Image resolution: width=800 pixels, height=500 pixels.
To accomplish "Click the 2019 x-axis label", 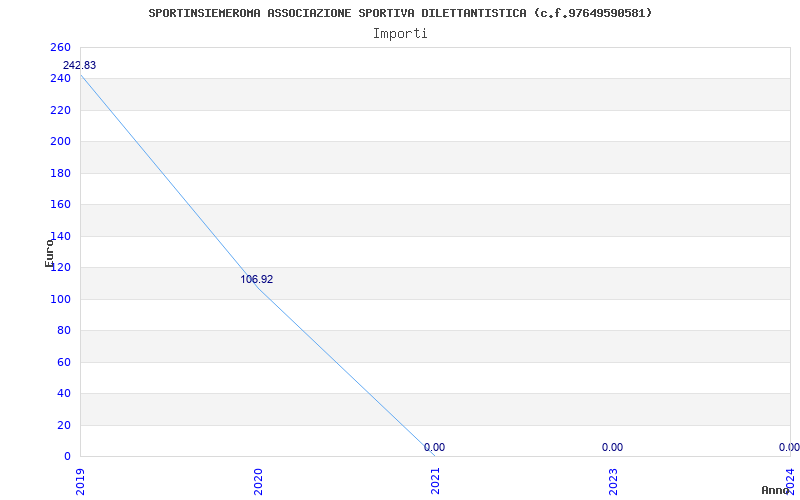I will 80,481.
